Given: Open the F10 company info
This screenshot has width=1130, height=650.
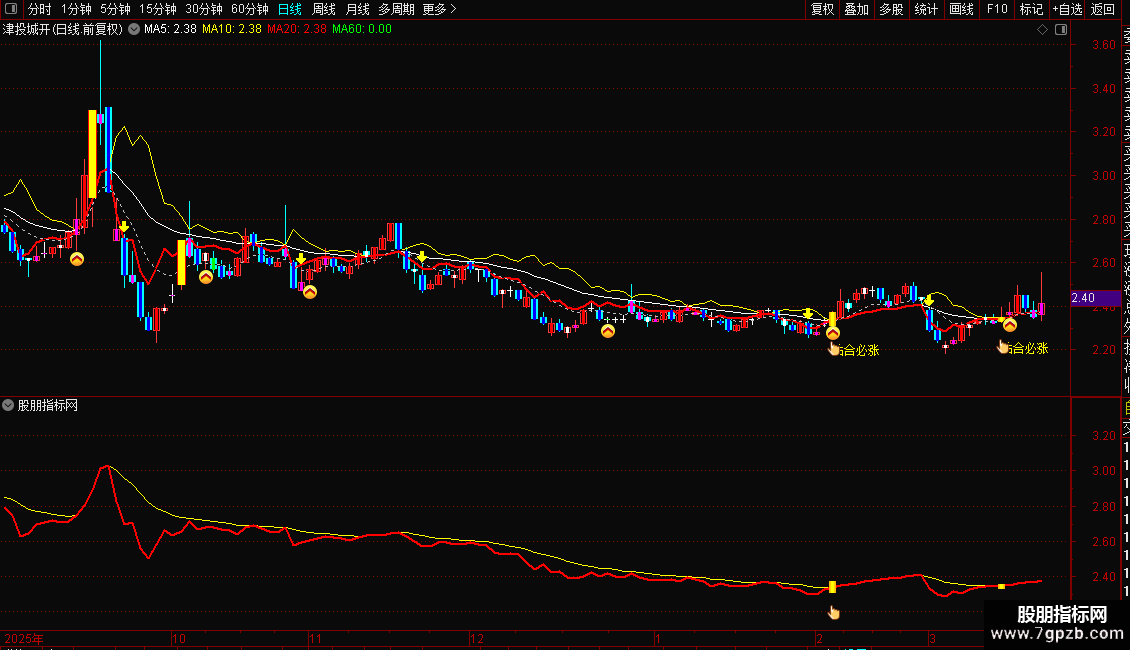Looking at the screenshot, I should click(x=997, y=9).
